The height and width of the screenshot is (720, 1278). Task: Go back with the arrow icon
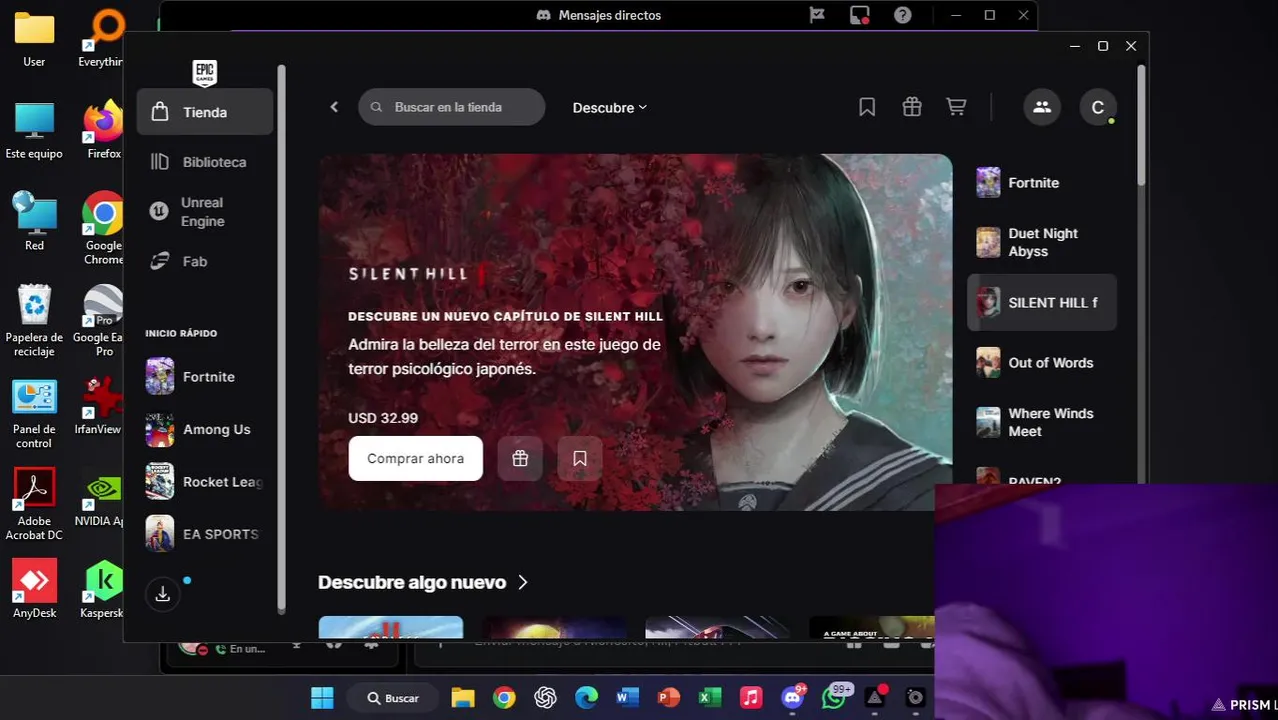click(x=335, y=107)
